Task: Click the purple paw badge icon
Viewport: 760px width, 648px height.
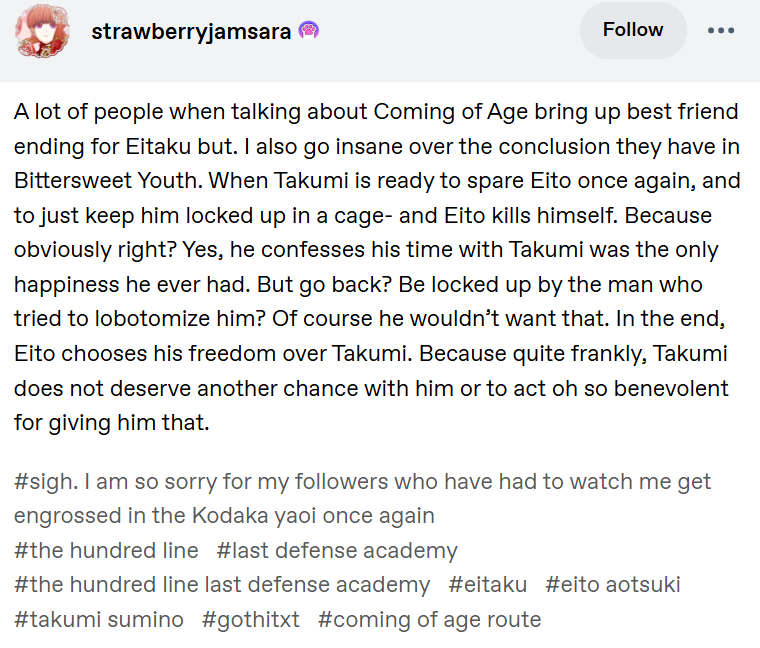Action: point(308,31)
